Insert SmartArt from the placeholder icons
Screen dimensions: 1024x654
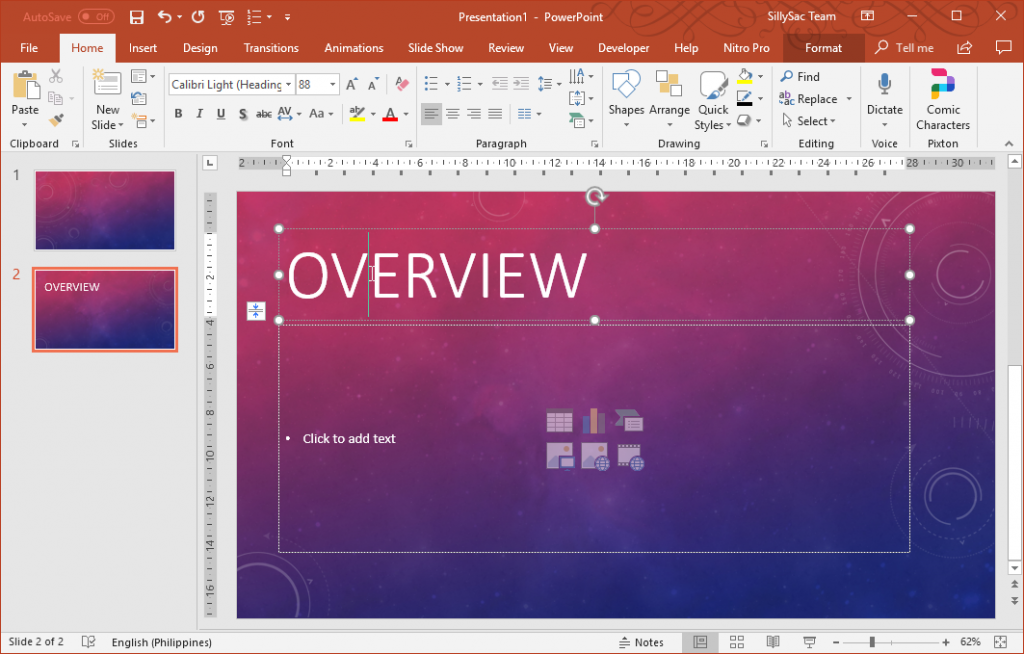pyautogui.click(x=628, y=420)
